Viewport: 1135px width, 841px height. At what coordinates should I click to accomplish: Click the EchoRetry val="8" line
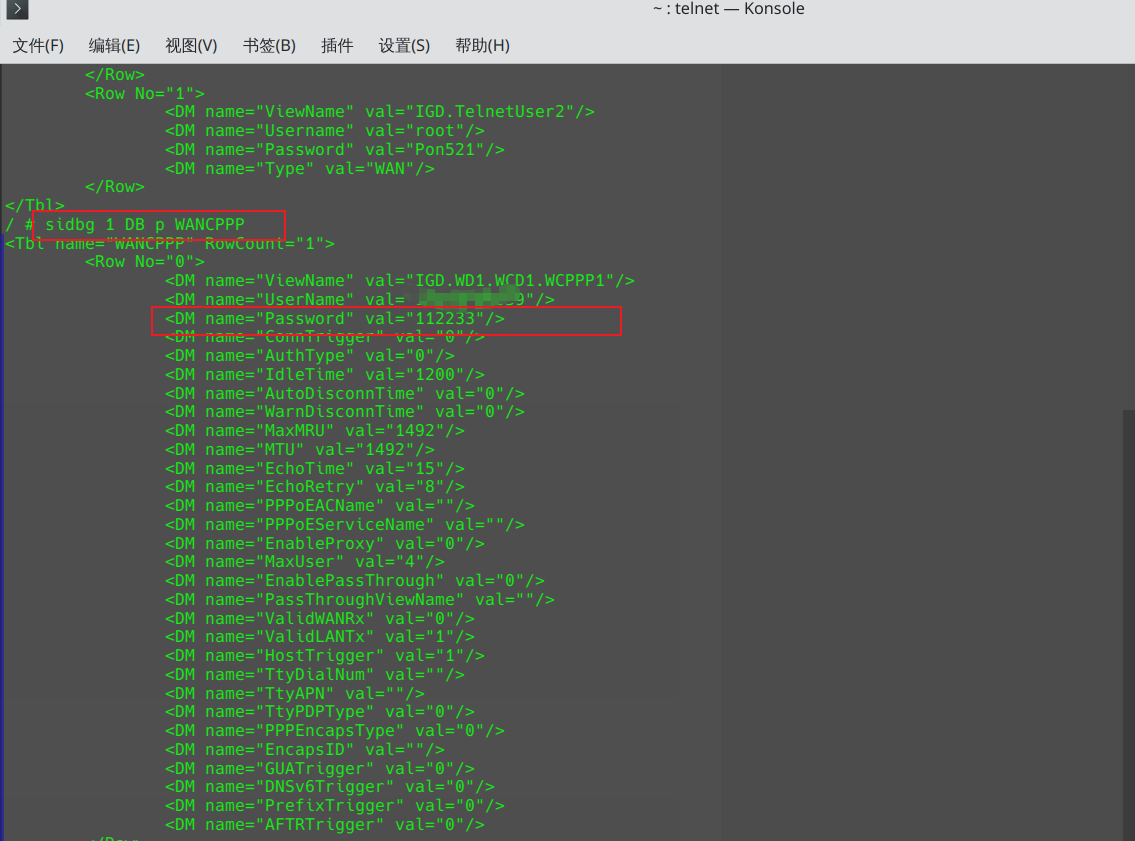(x=314, y=487)
